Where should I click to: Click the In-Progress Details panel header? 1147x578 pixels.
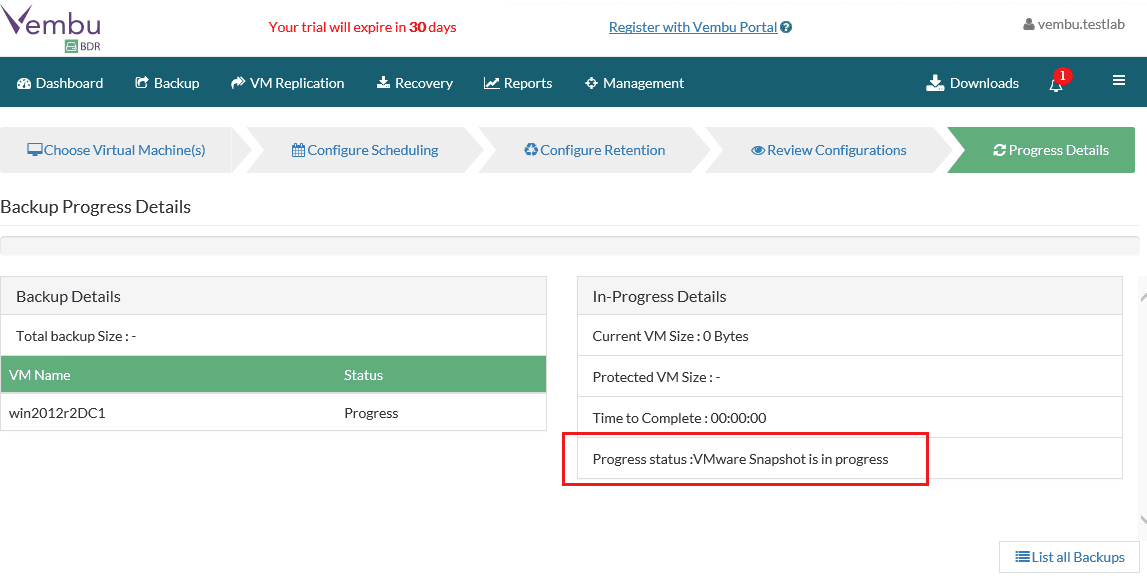coord(849,296)
